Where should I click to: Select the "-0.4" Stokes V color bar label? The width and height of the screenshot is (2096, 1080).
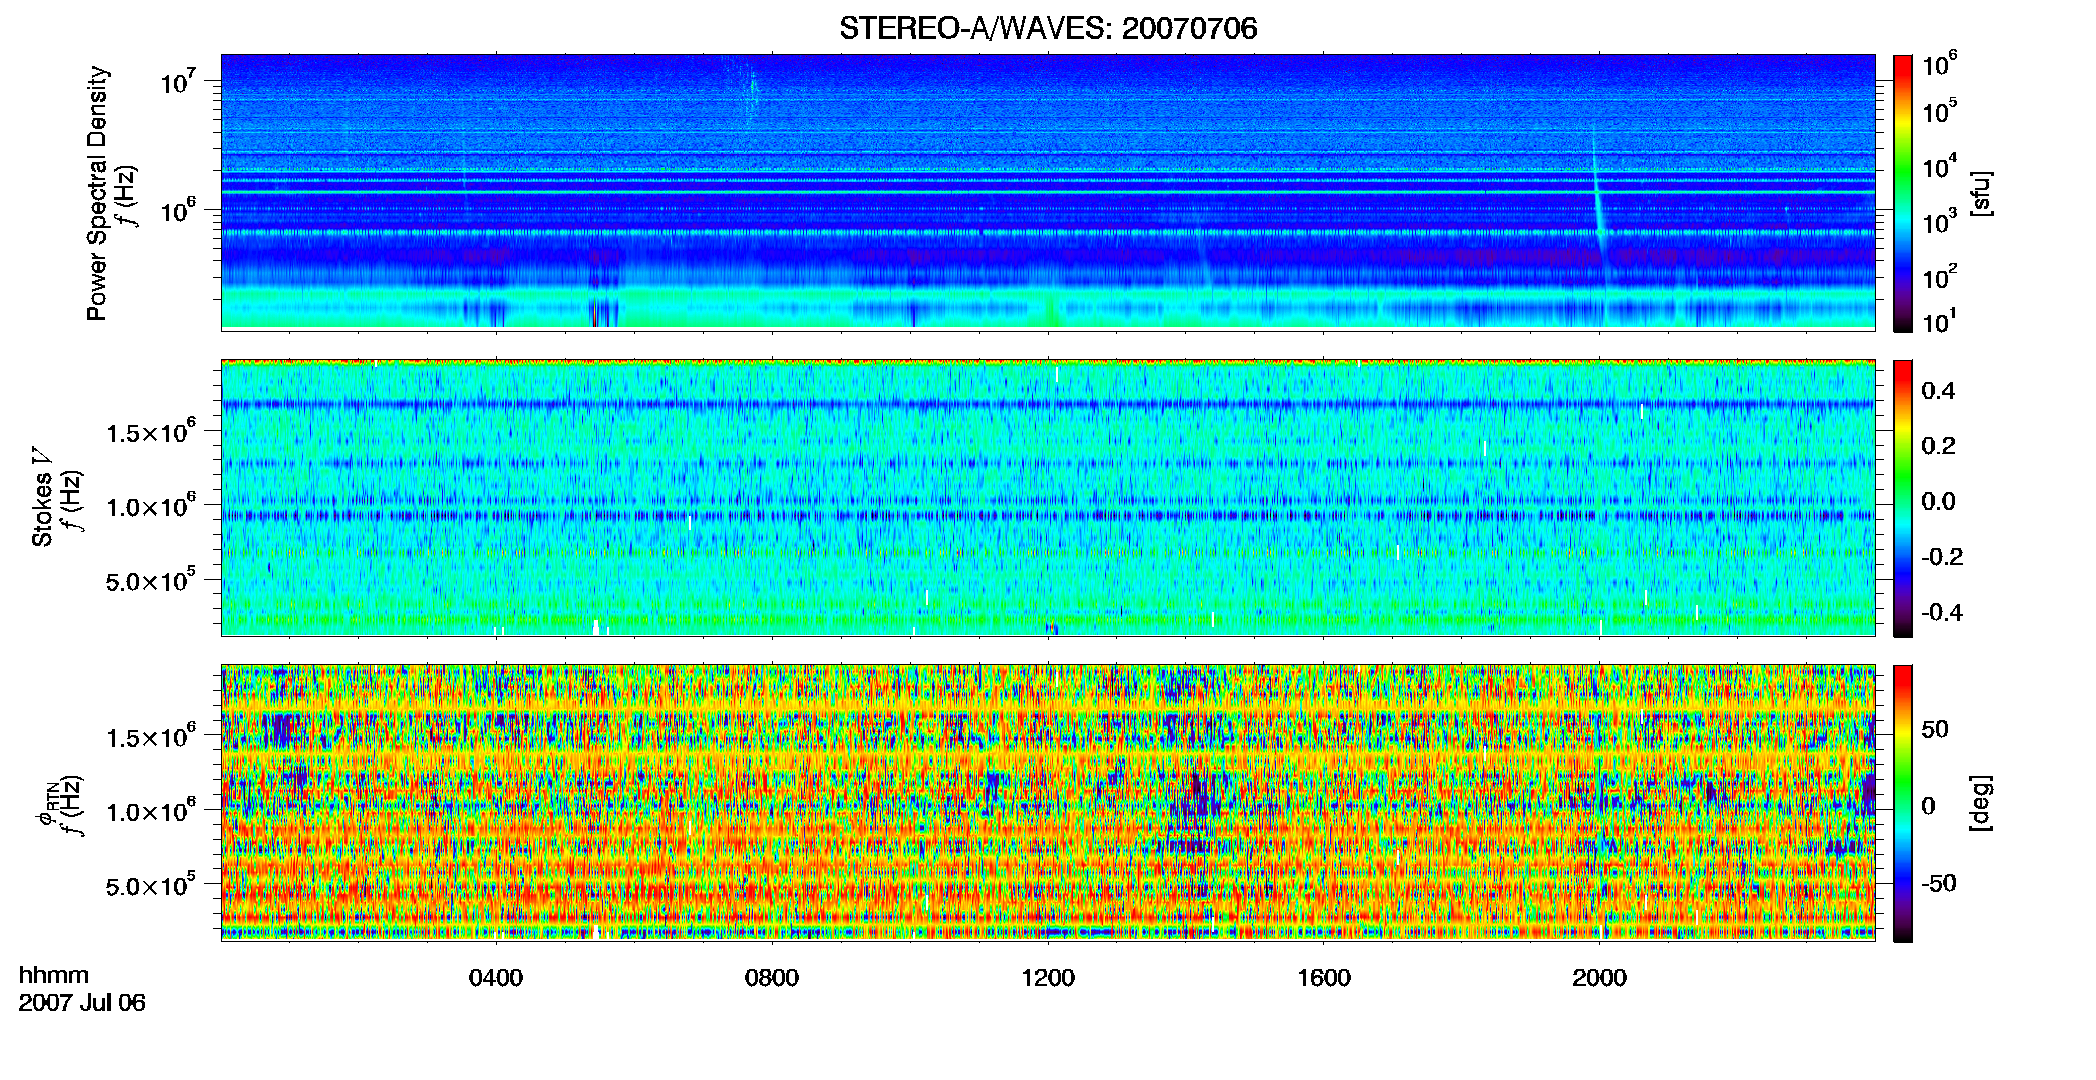coord(1942,612)
